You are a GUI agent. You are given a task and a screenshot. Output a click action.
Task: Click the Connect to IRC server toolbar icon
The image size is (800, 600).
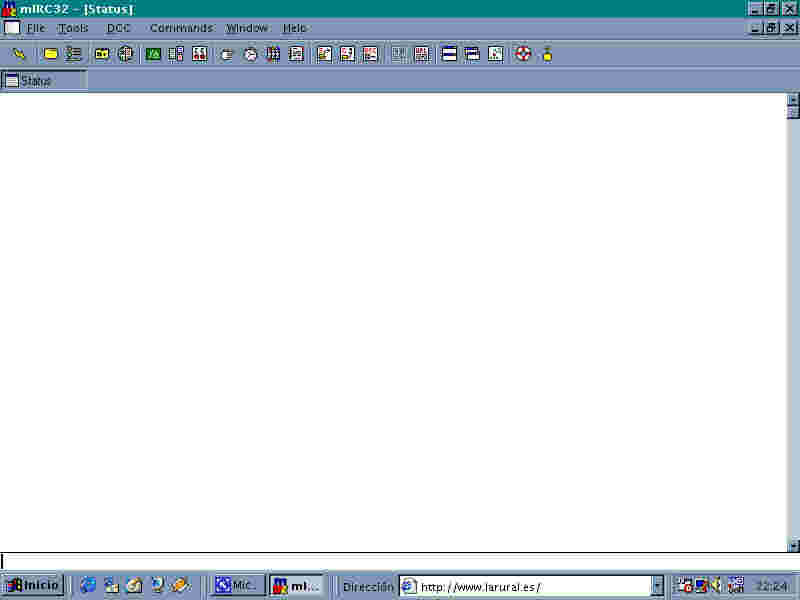(x=18, y=54)
